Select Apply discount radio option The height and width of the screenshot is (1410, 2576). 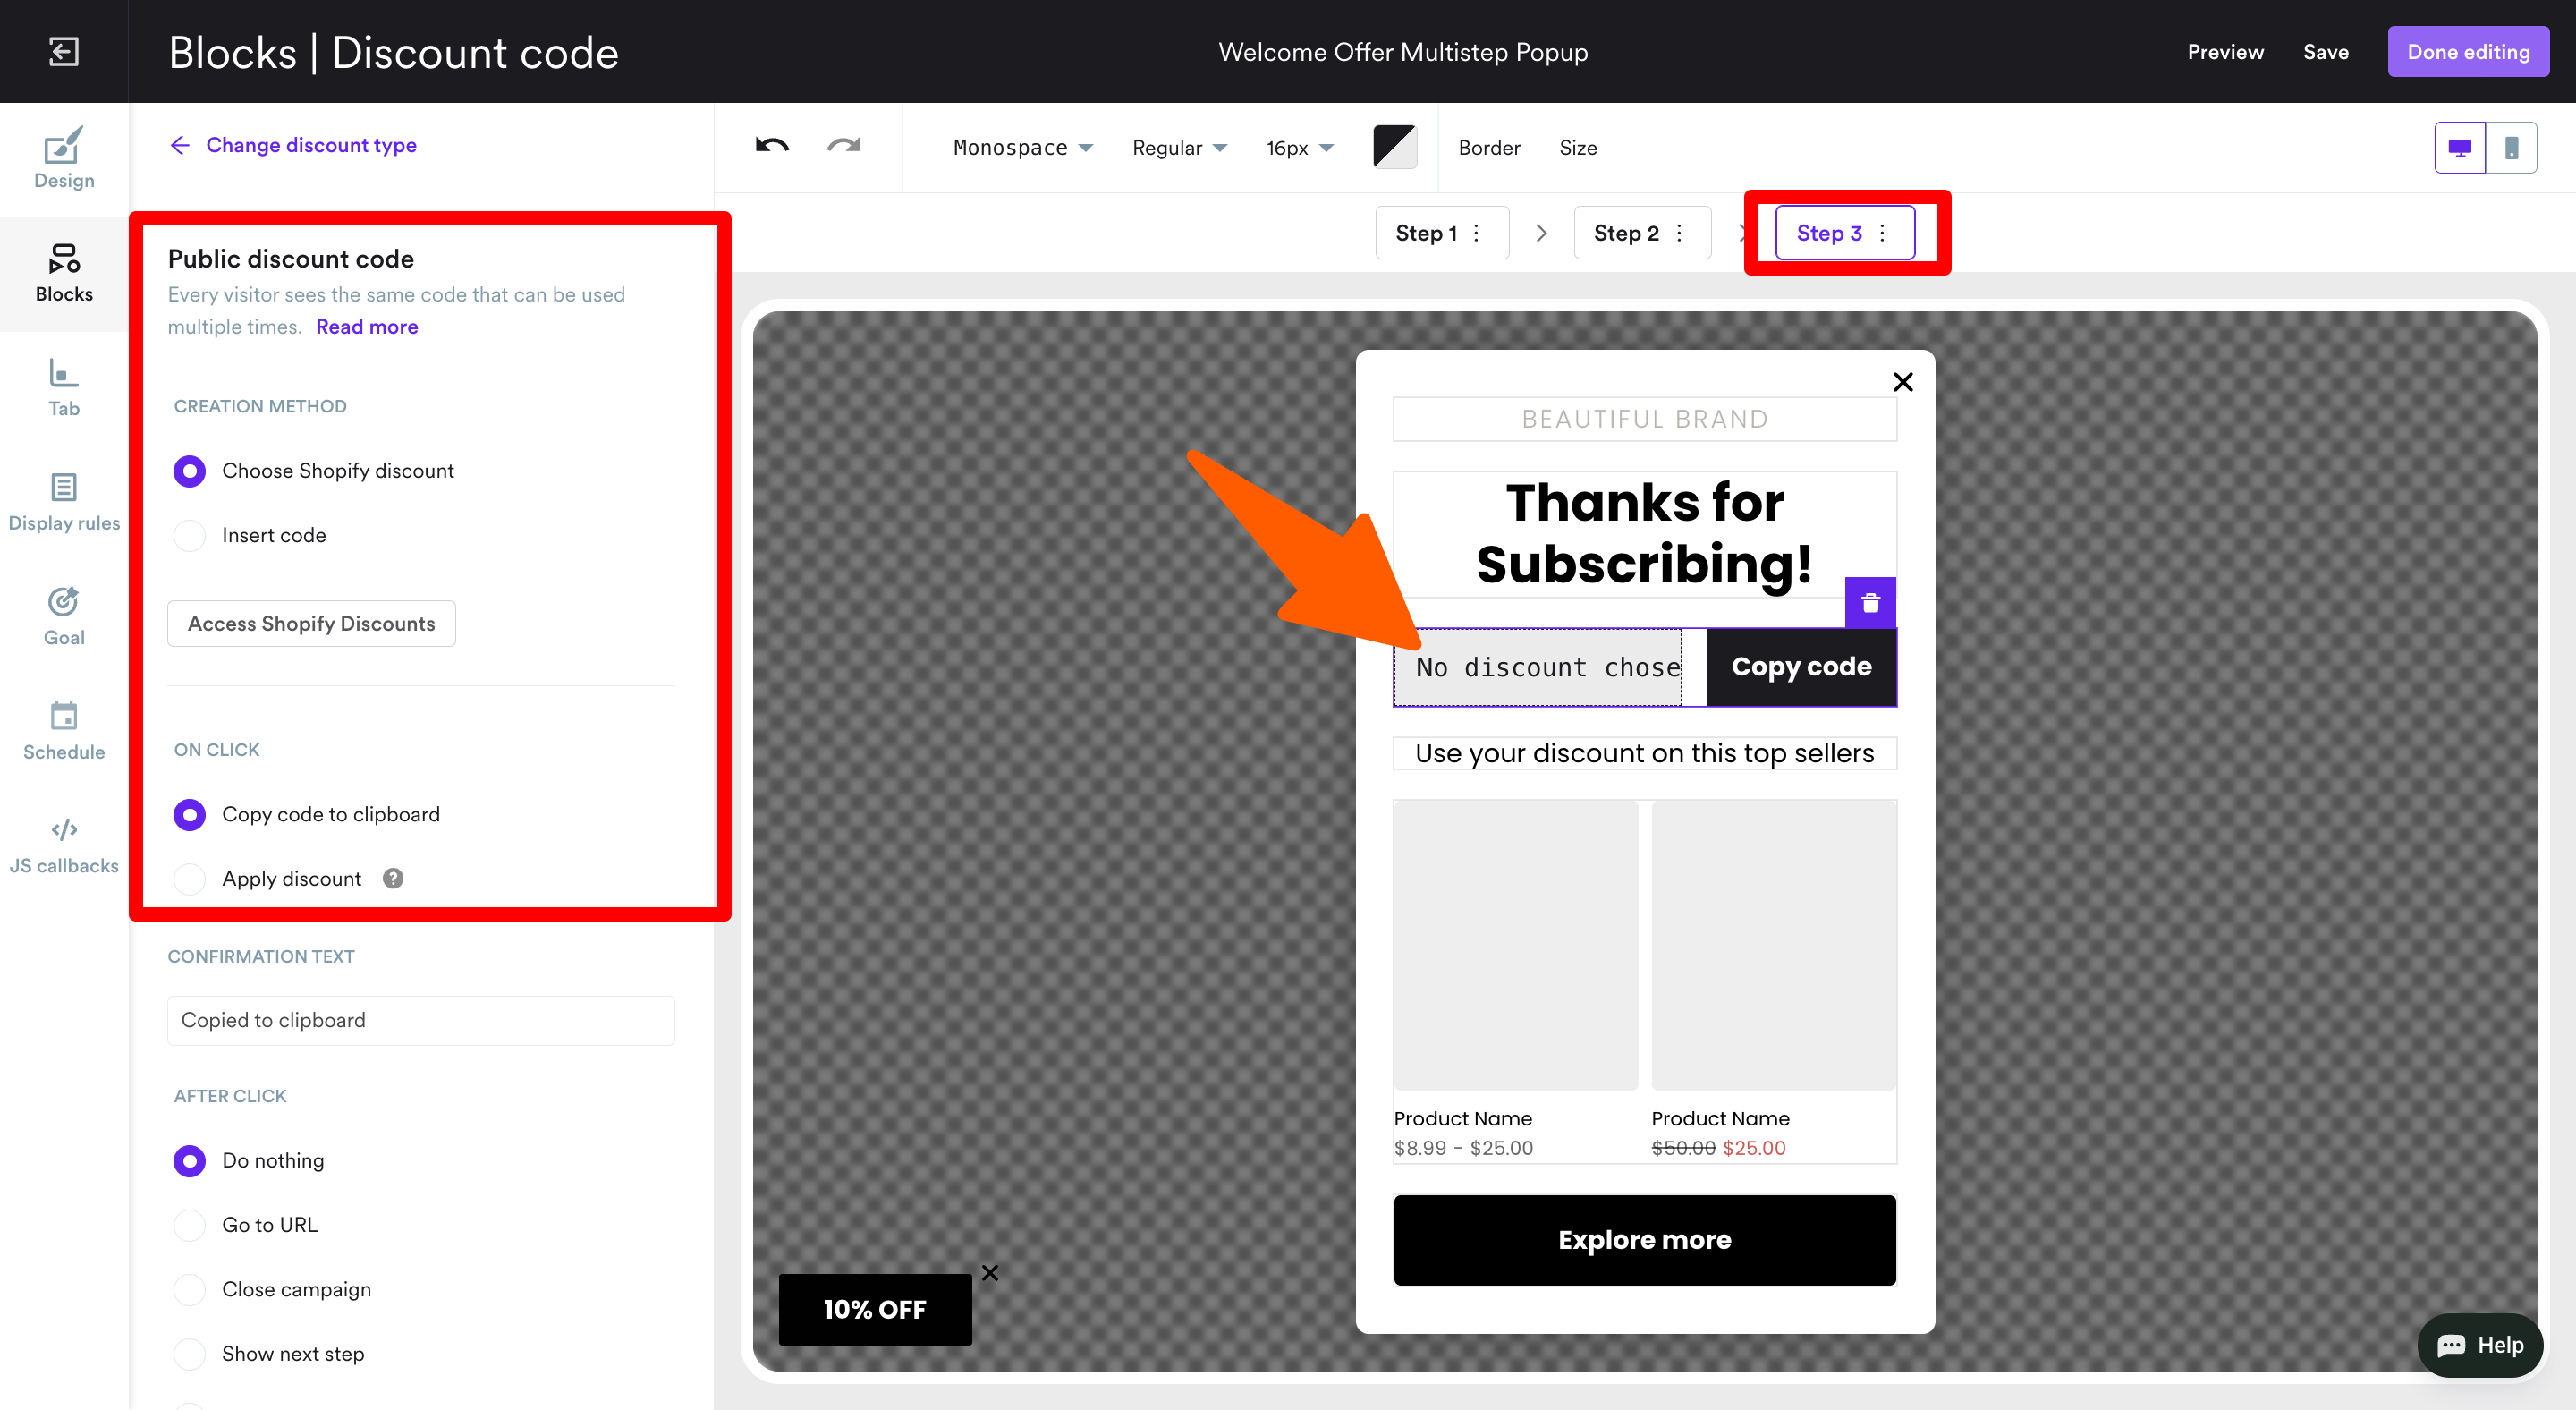190,878
